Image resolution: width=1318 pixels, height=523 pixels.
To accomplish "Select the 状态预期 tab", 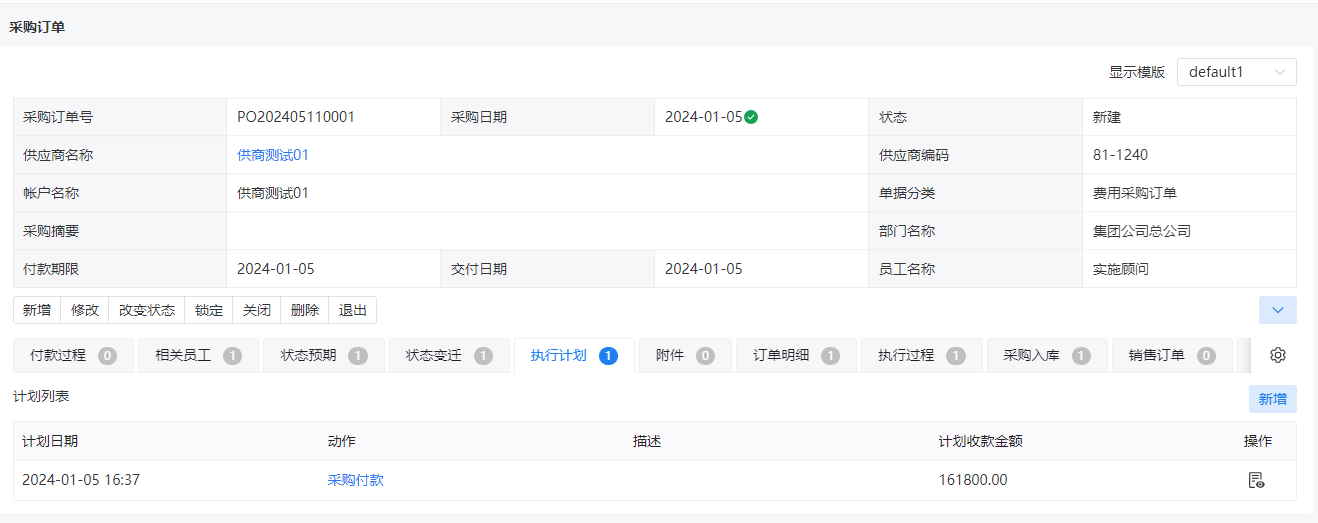I will tap(323, 355).
